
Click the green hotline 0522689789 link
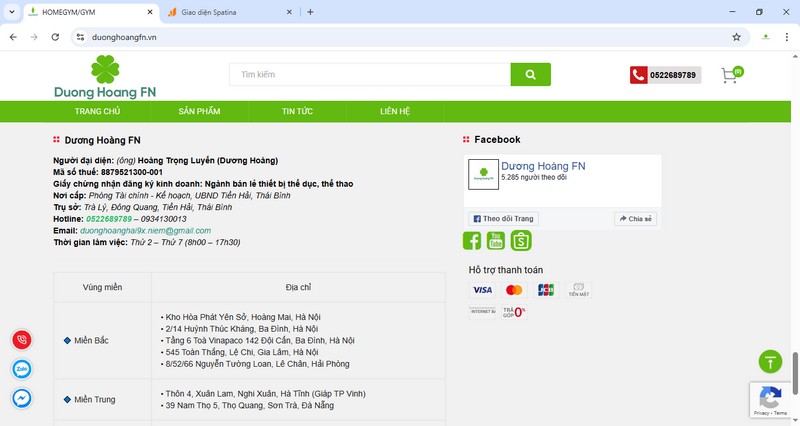pos(109,219)
